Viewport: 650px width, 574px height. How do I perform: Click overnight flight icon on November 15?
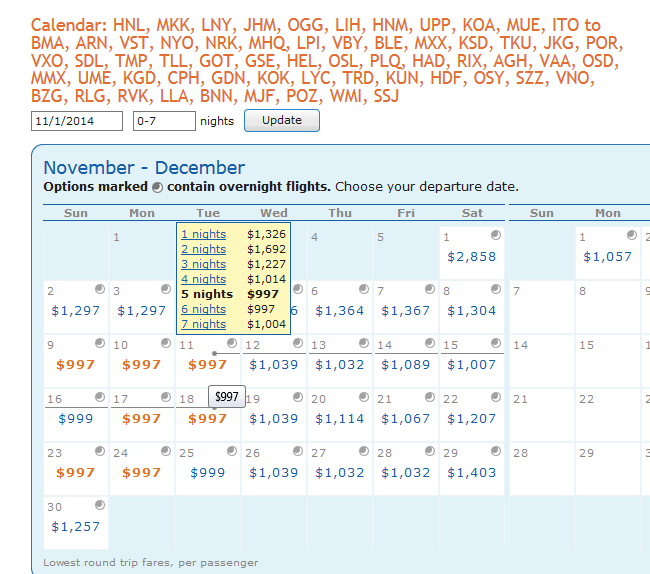point(496,343)
